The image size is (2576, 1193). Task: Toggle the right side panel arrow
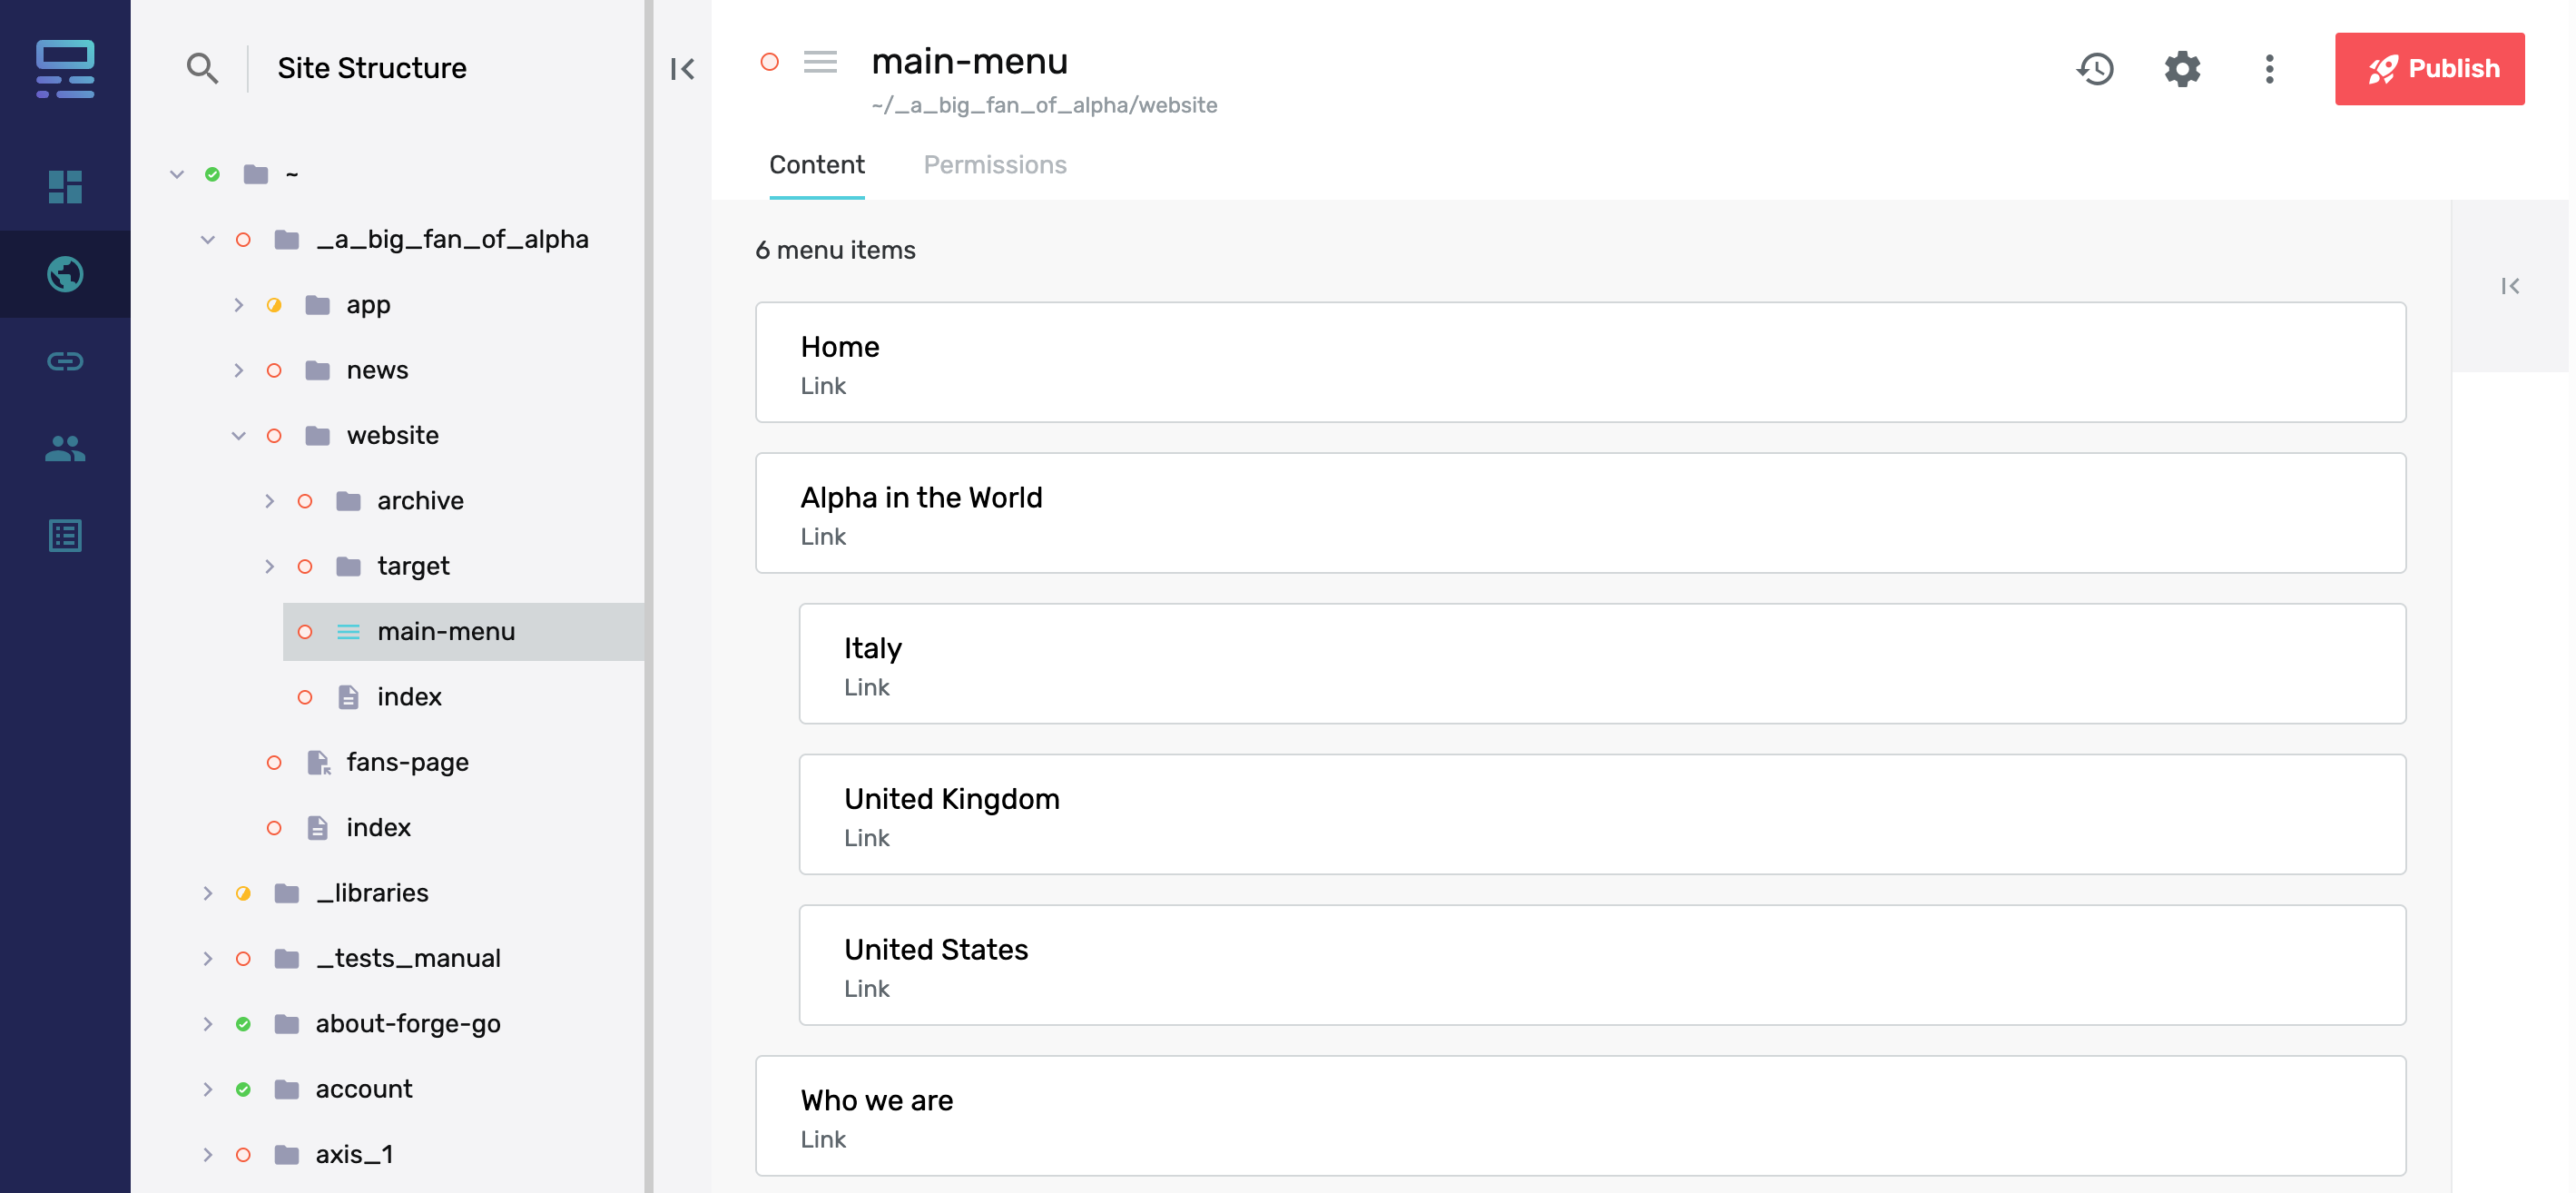(x=2509, y=286)
